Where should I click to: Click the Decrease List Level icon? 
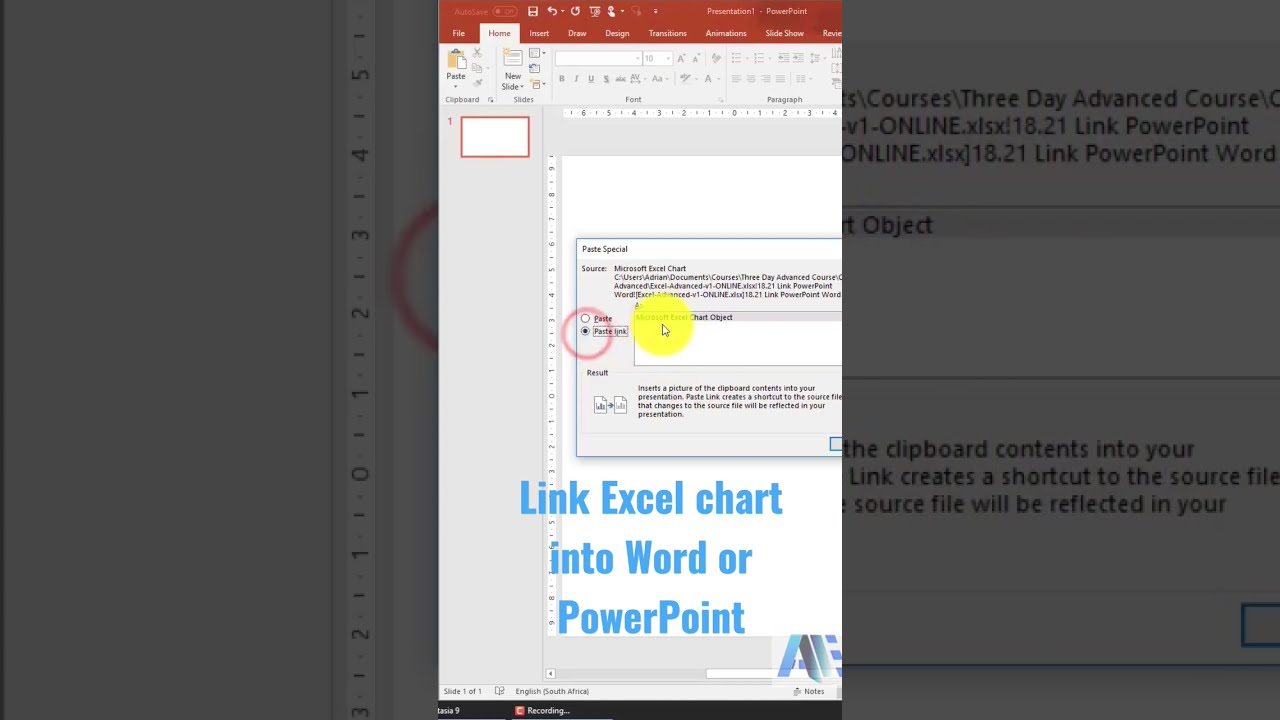point(783,58)
